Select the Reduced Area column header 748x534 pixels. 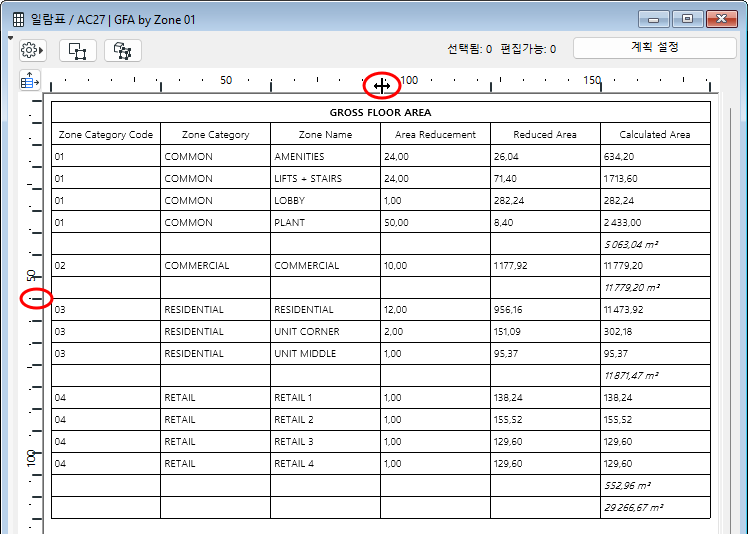click(545, 134)
